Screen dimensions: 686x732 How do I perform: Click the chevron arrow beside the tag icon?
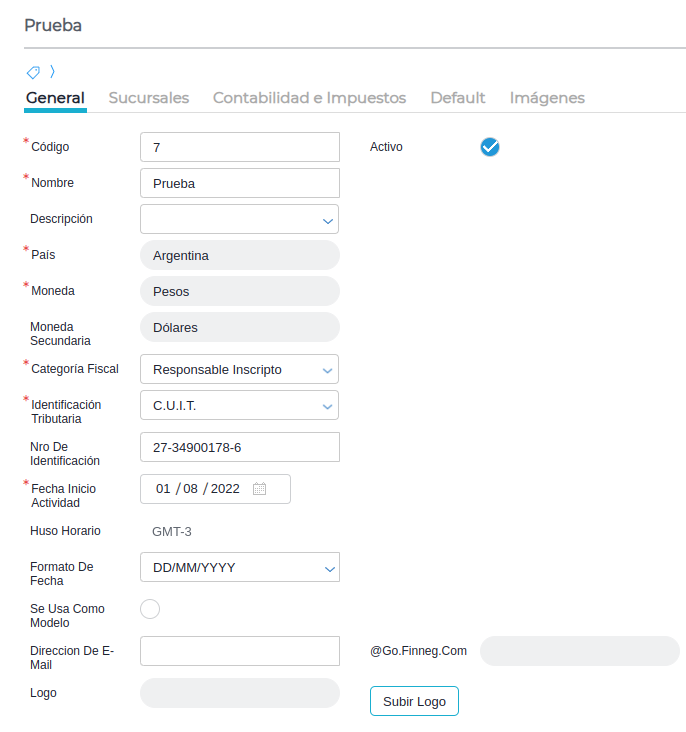click(x=52, y=72)
